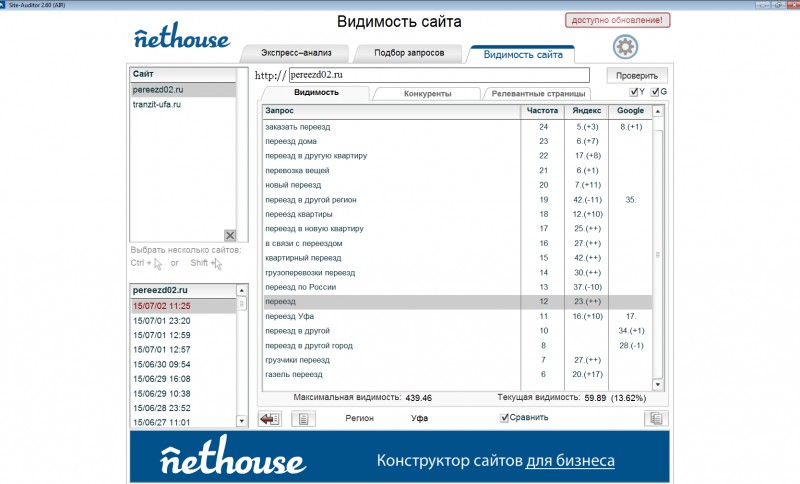Select date 15/07/01 12:59
Image resolution: width=800 pixels, height=484 pixels.
click(x=184, y=335)
